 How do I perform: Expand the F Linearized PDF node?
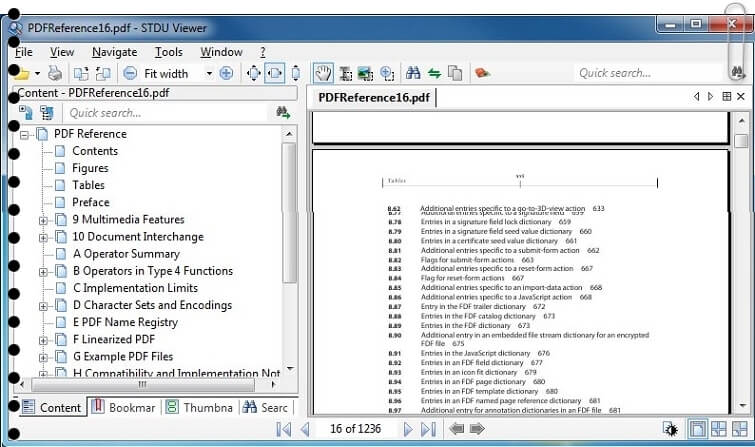click(43, 340)
